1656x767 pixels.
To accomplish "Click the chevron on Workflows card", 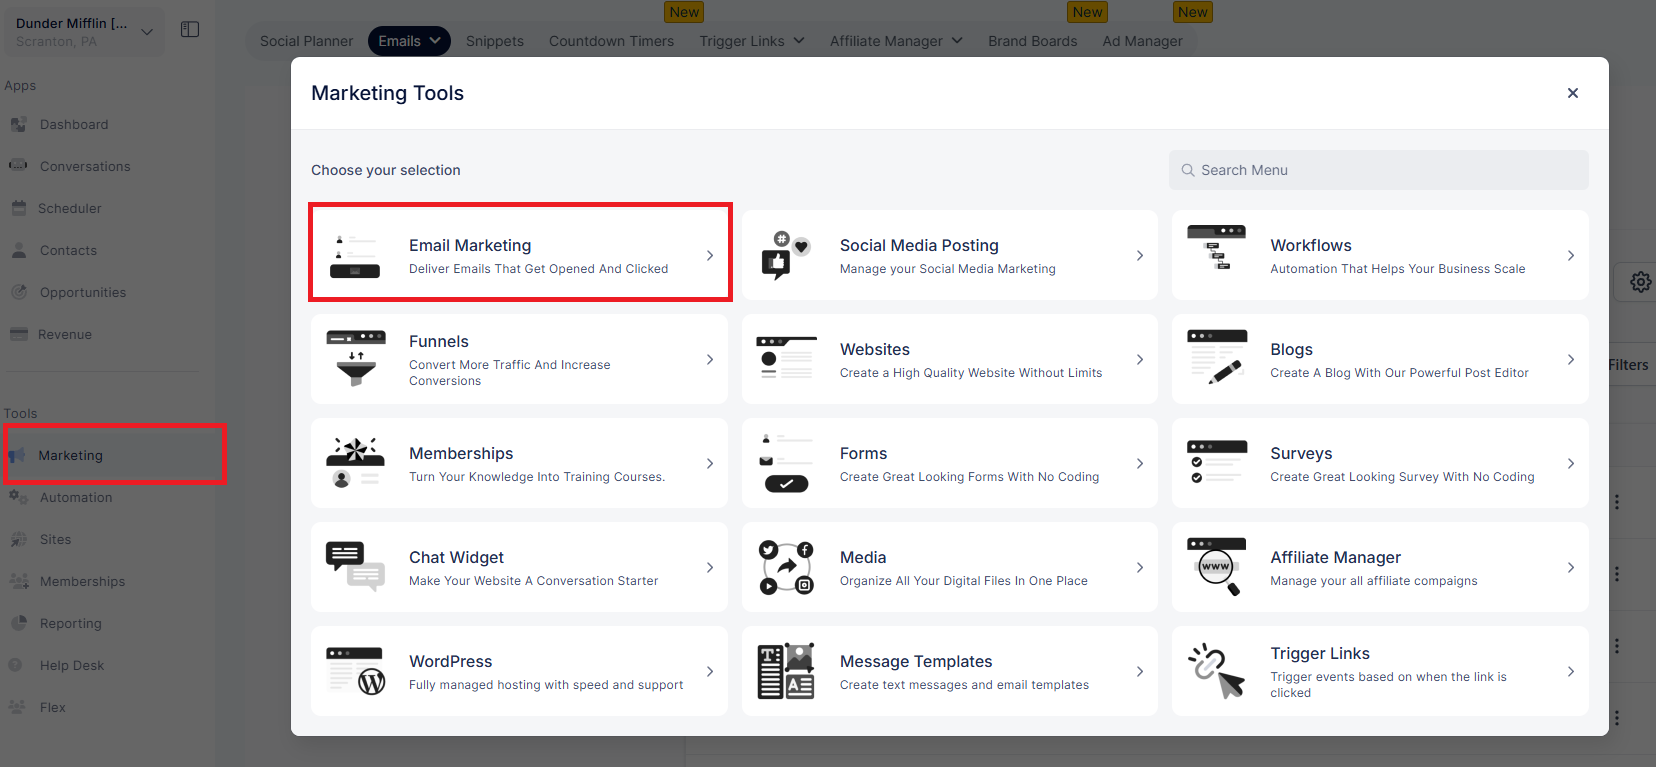I will (x=1571, y=256).
